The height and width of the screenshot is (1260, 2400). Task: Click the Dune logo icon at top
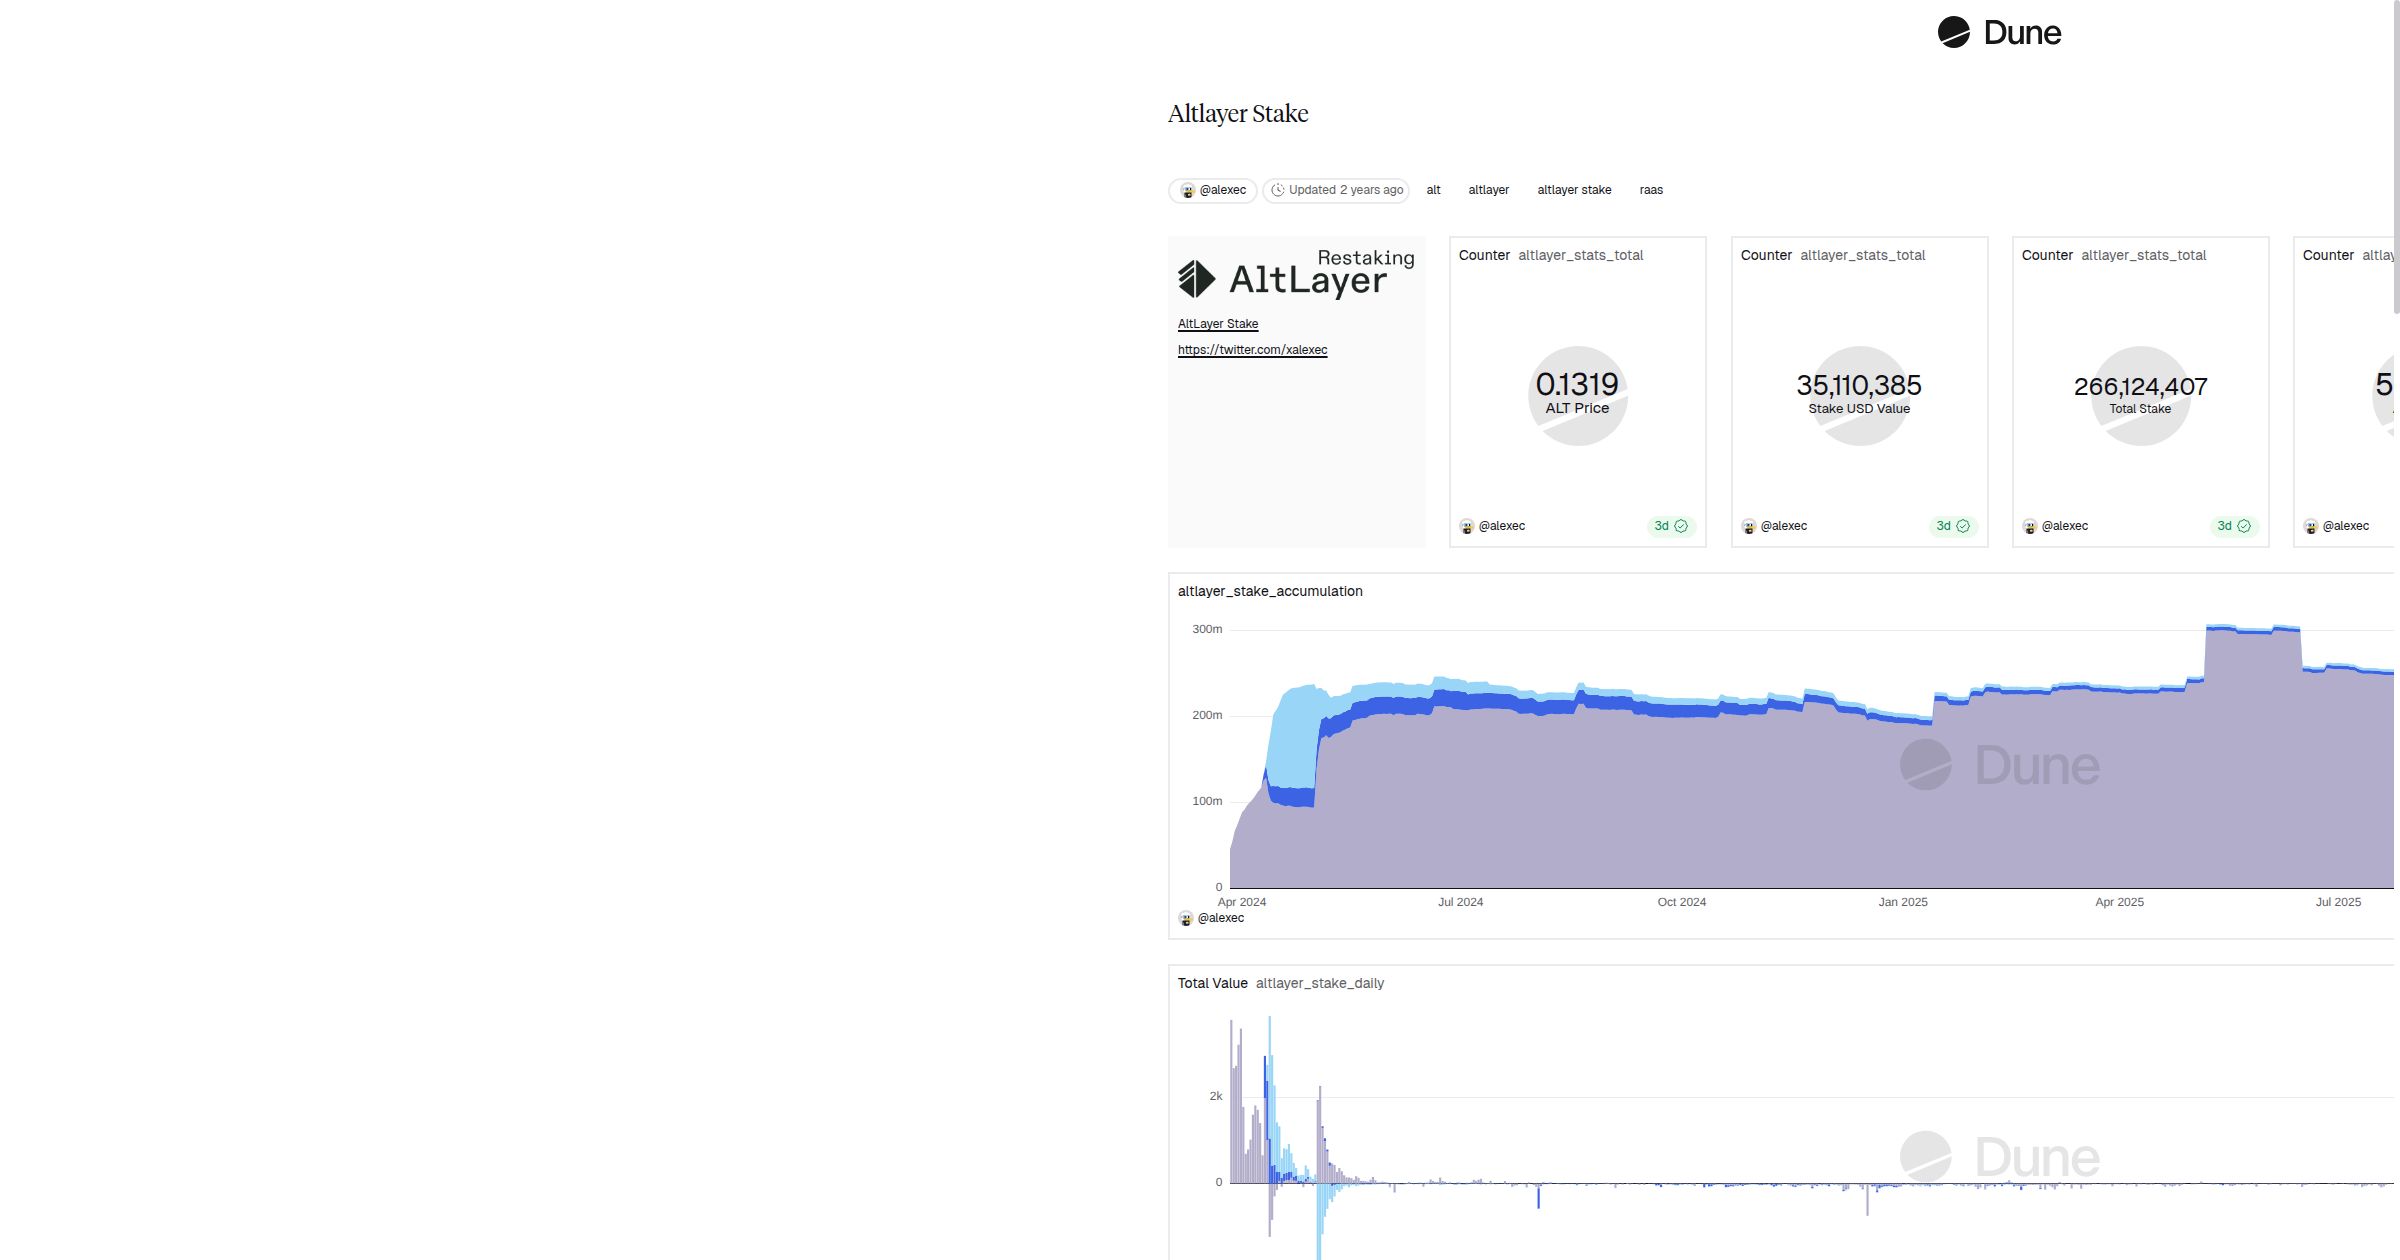pos(1953,32)
